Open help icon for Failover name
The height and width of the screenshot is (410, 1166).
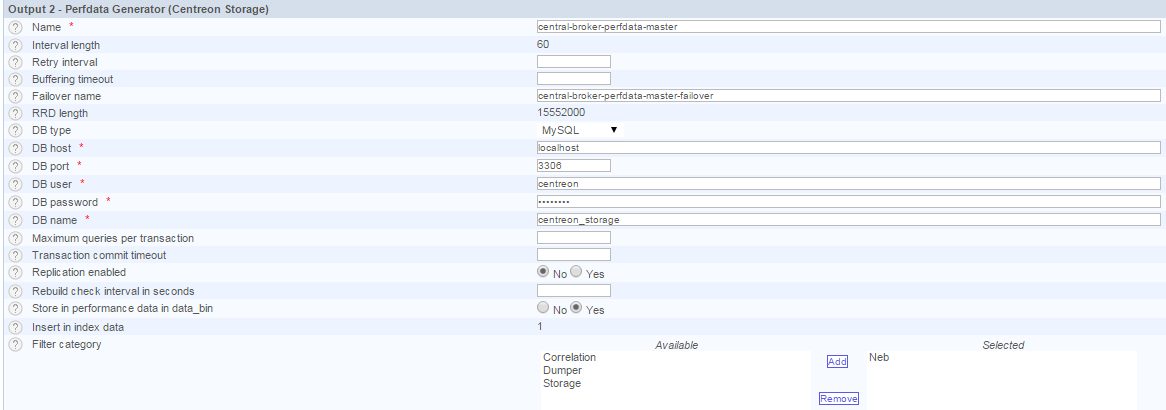(15, 96)
